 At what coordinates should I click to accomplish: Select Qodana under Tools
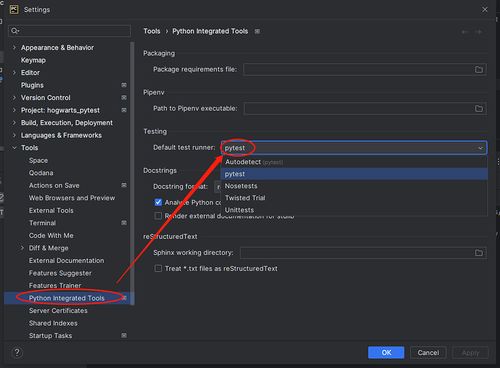coord(41,173)
